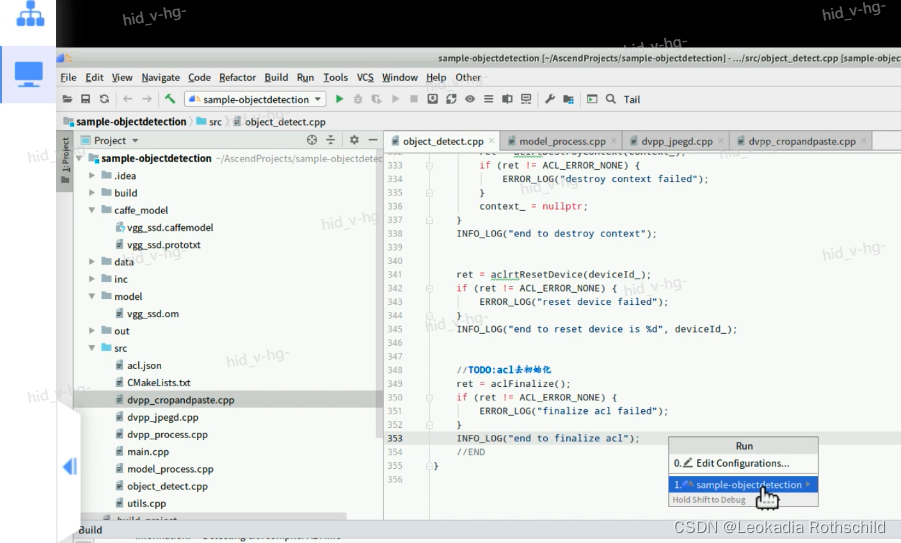This screenshot has height=543, width=901.
Task: Click the locate target icon in Project panel
Action: pos(311,140)
